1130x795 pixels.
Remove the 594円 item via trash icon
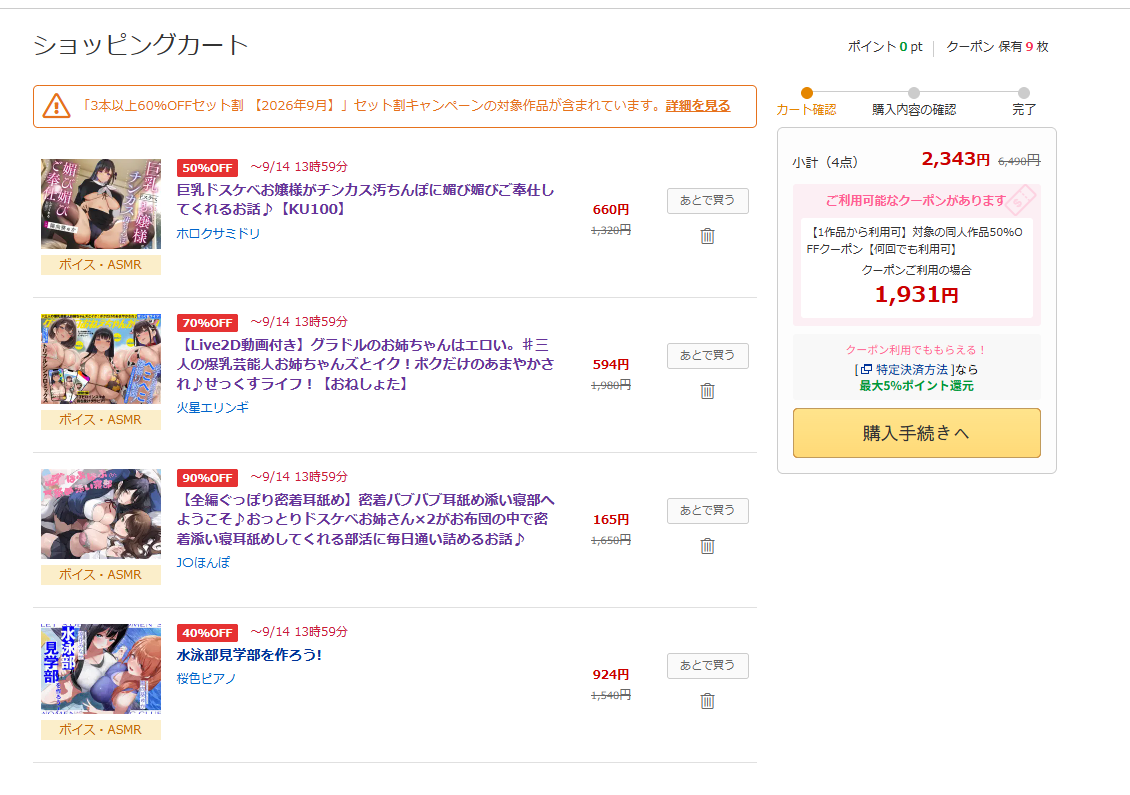coord(707,391)
